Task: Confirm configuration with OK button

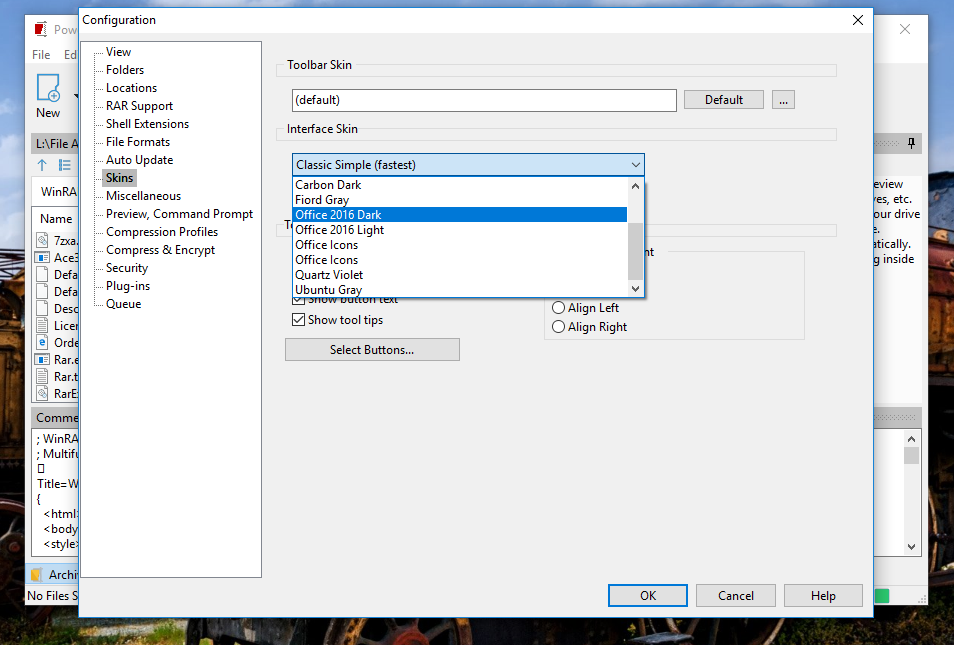Action: point(647,596)
